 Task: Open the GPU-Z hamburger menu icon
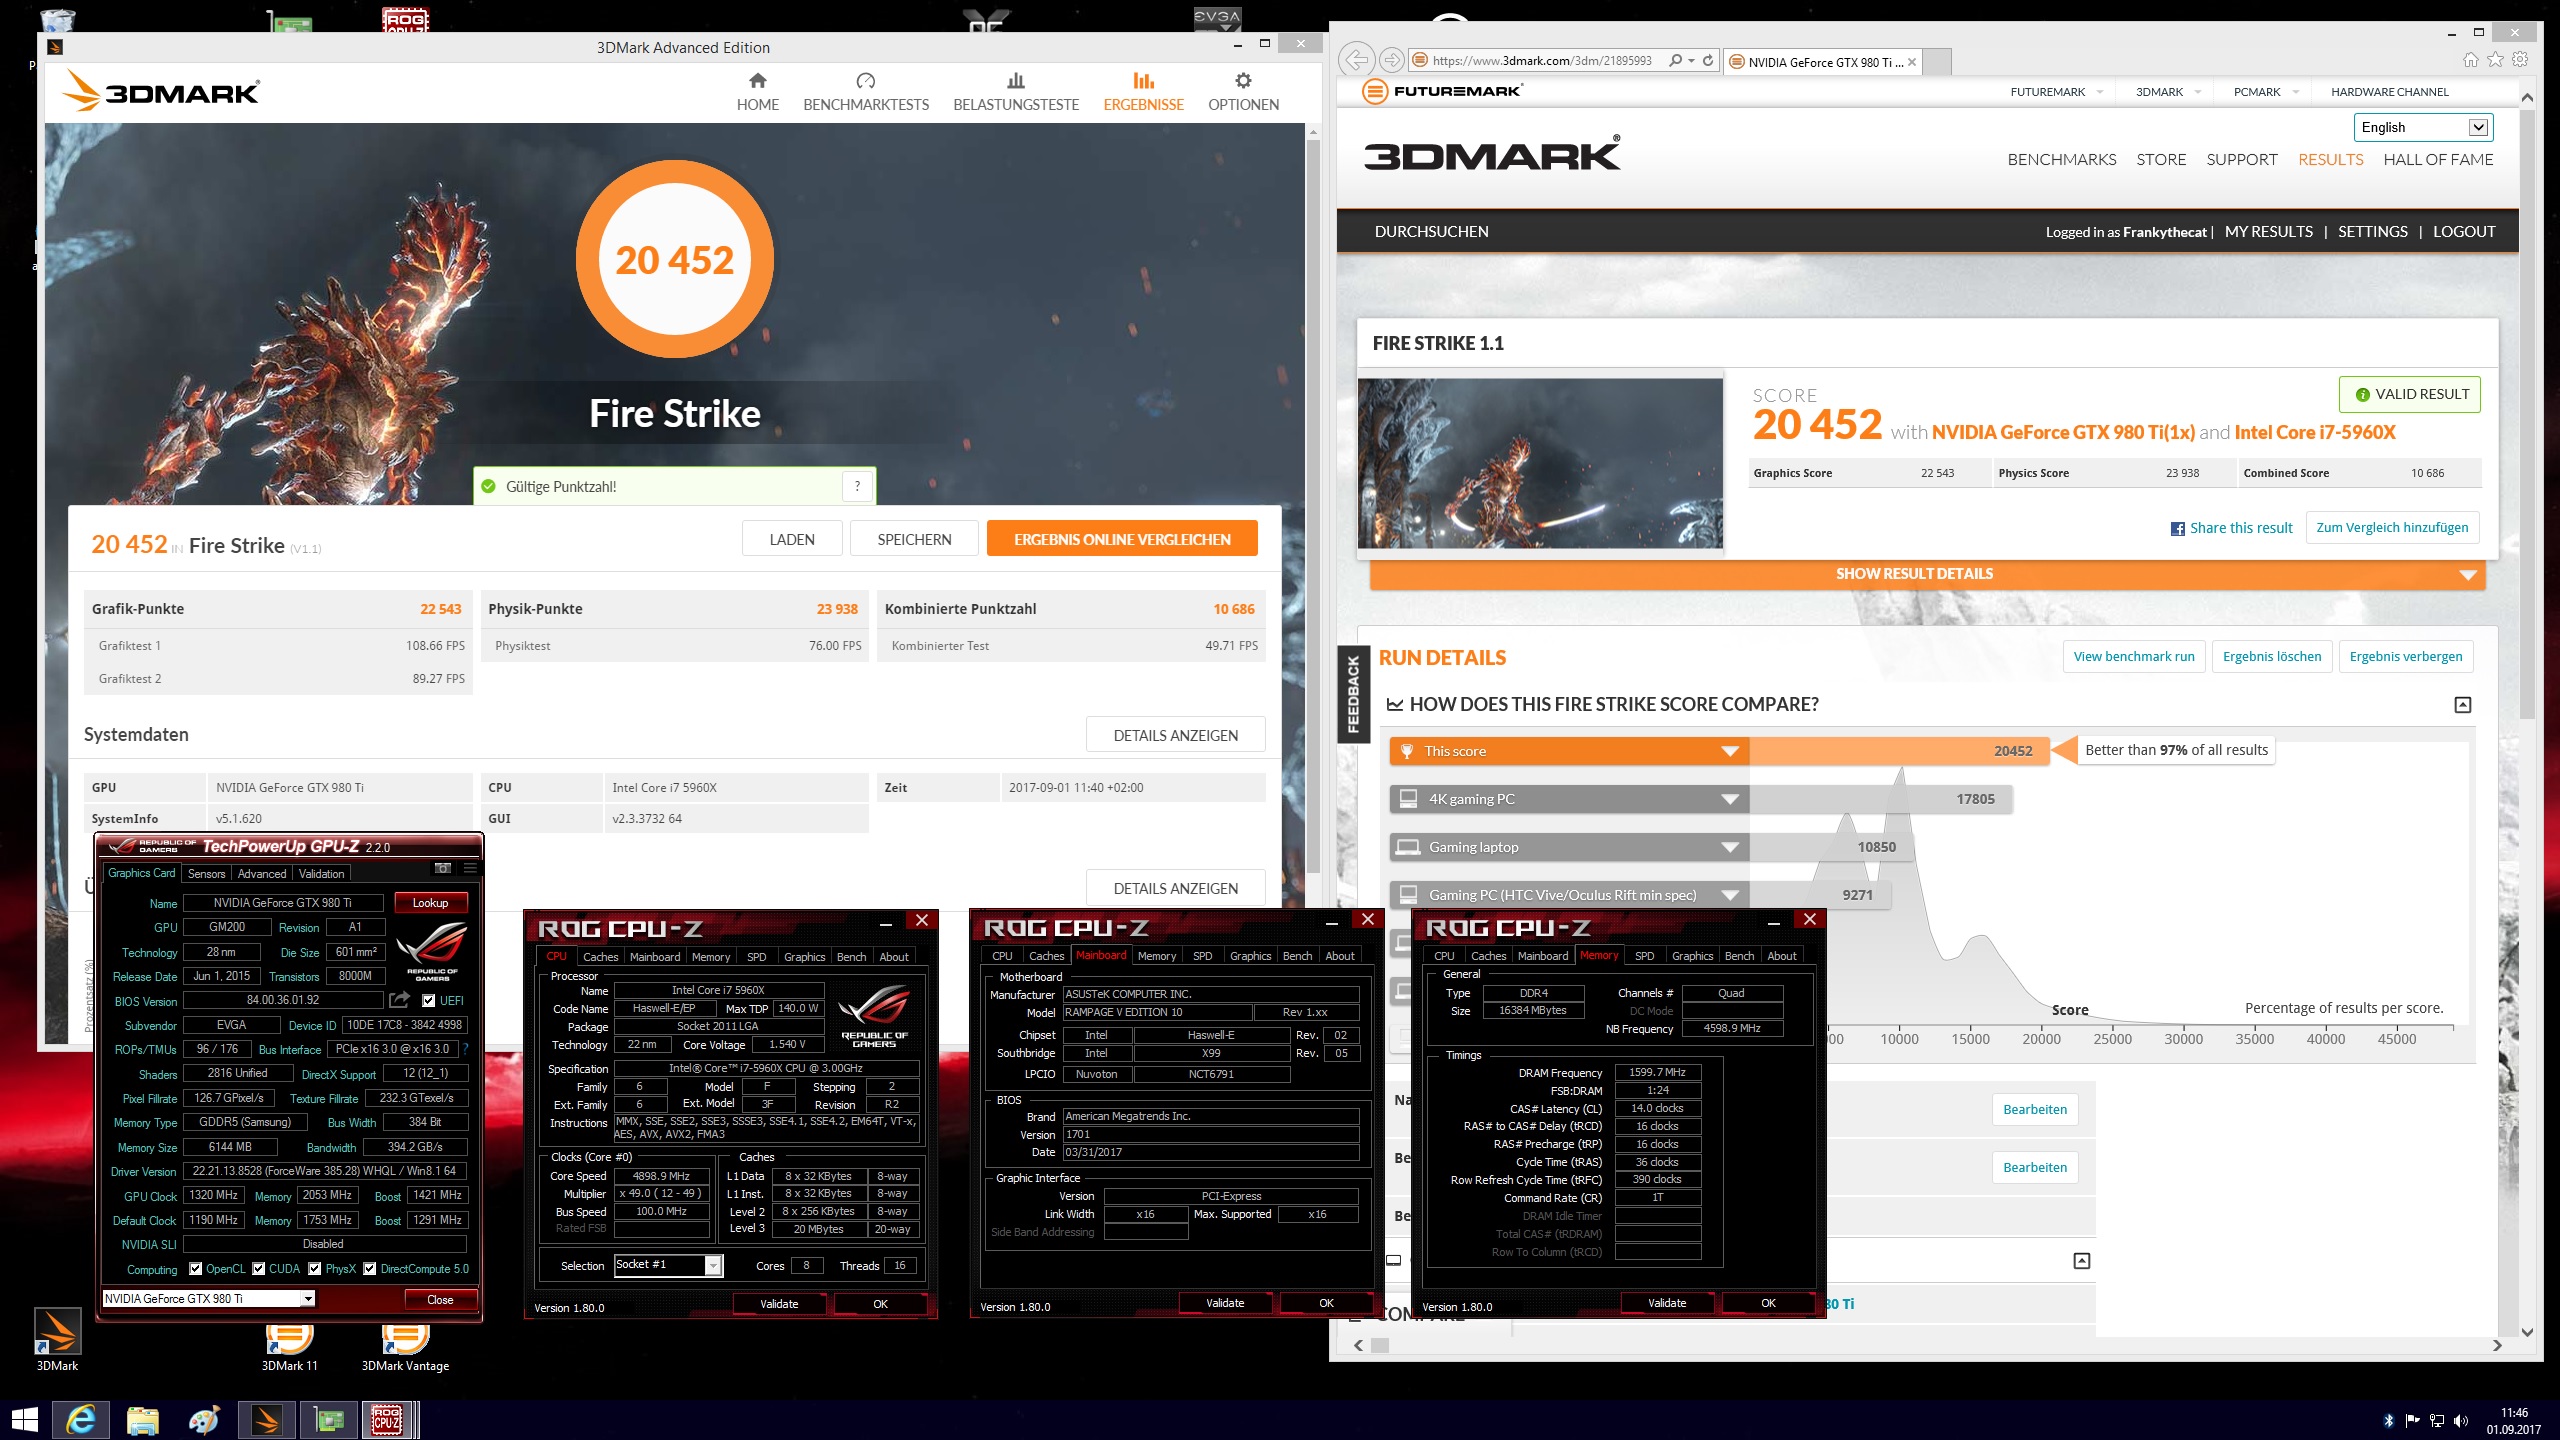point(470,867)
